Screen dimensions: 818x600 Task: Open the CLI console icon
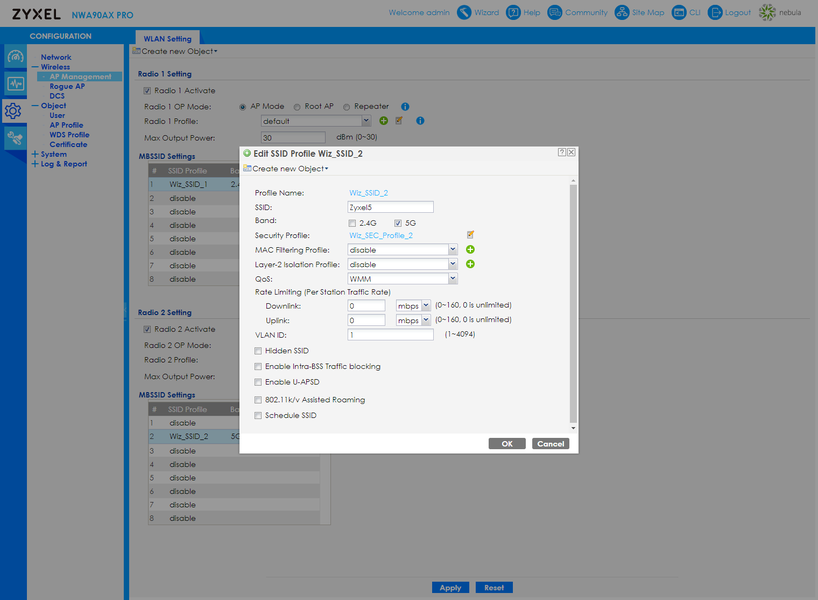pyautogui.click(x=679, y=13)
